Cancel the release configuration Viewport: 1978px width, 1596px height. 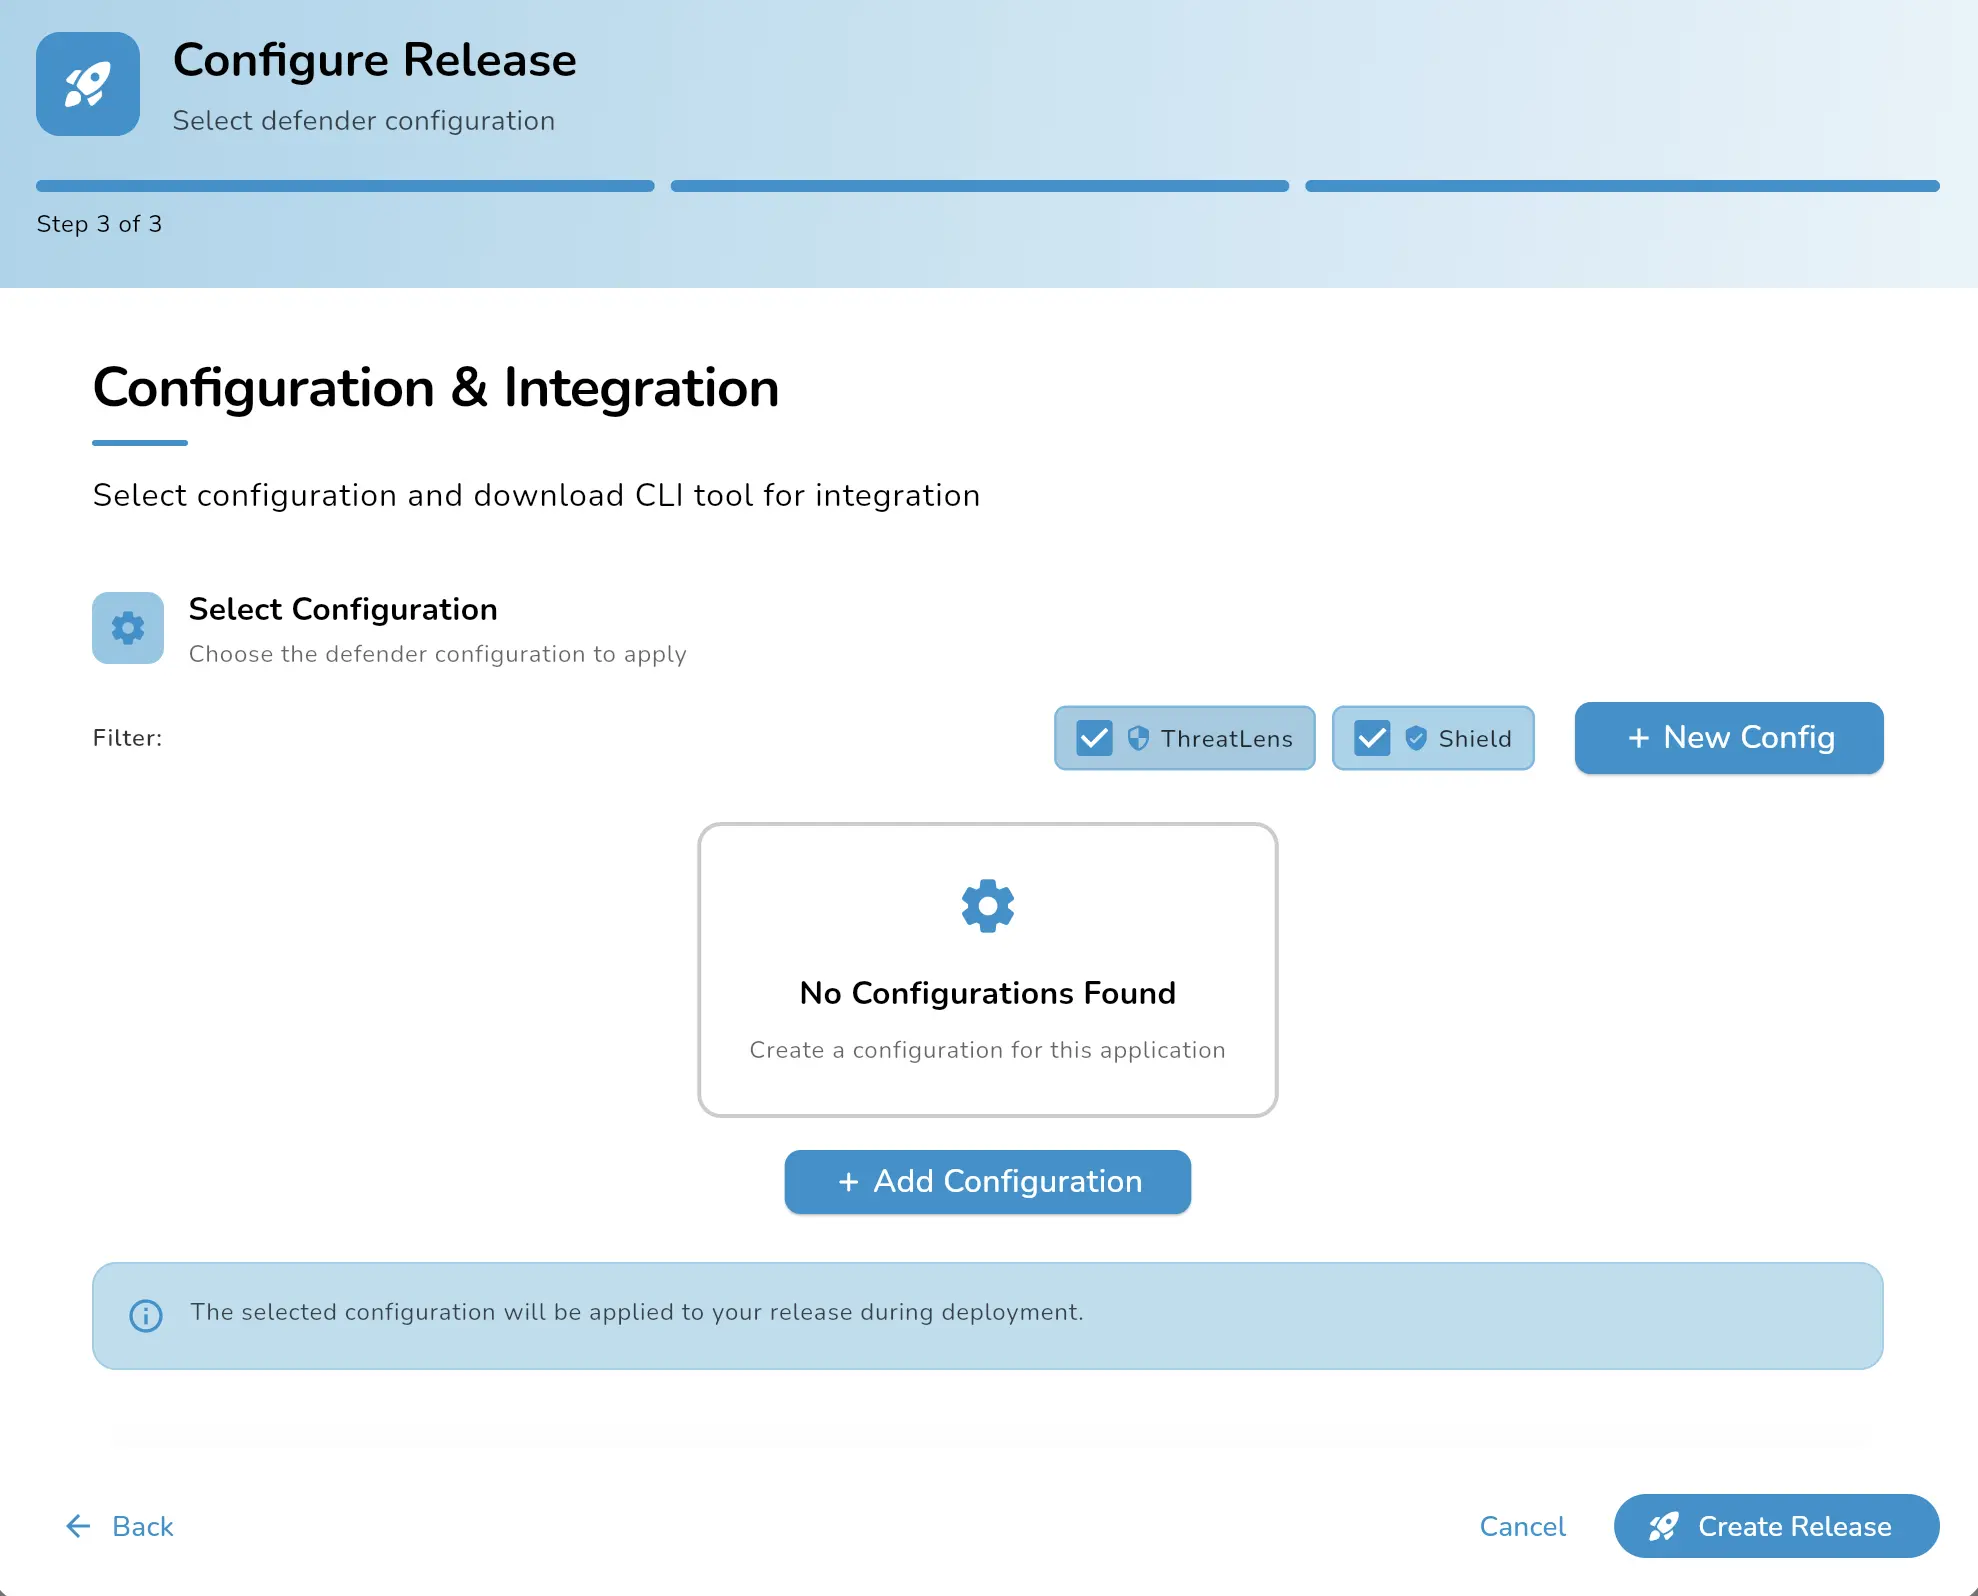tap(1522, 1526)
